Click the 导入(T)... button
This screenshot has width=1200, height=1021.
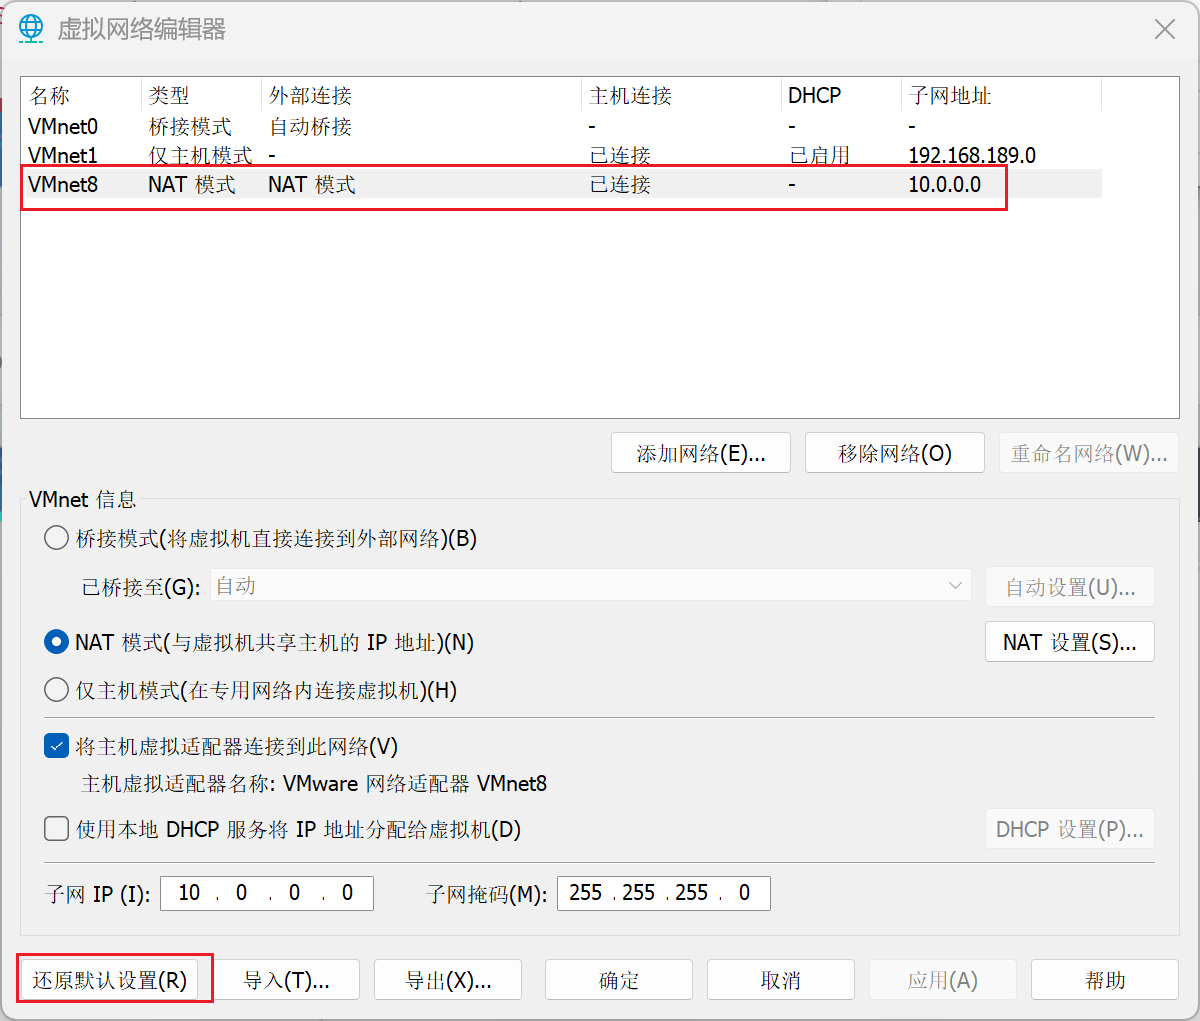click(x=286, y=980)
